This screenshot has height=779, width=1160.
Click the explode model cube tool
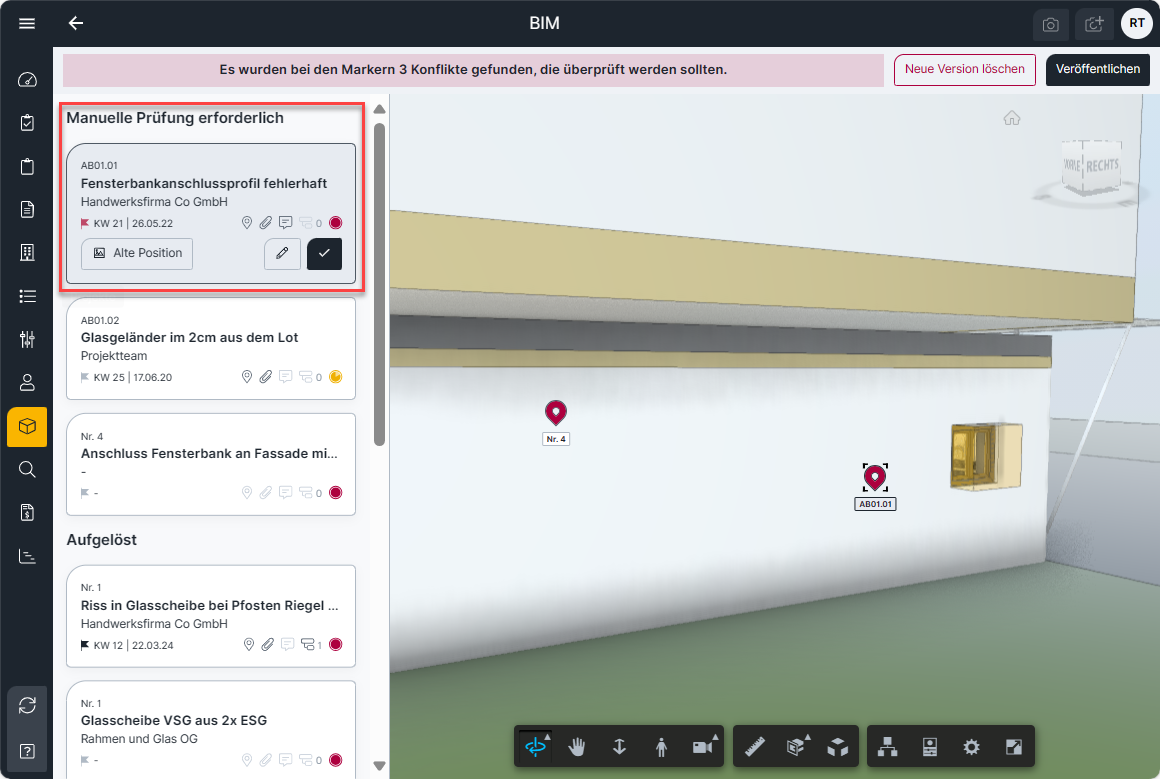(837, 747)
